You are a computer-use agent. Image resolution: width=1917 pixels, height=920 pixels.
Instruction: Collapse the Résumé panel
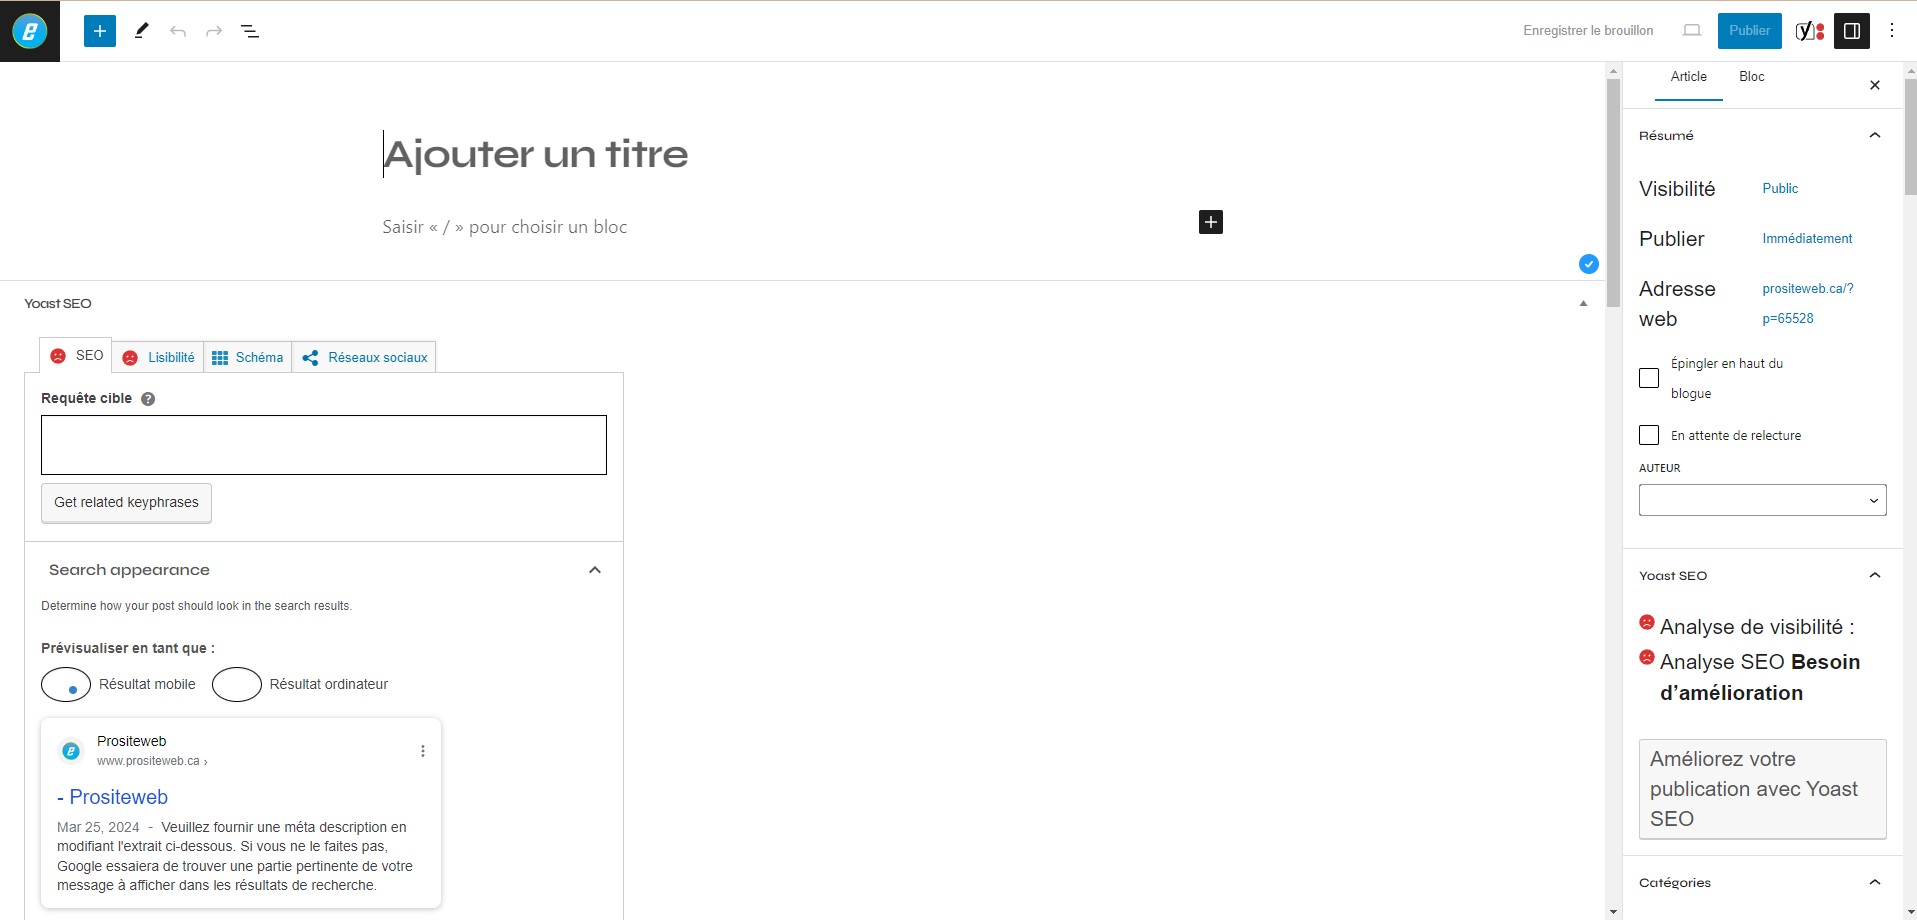click(1875, 135)
